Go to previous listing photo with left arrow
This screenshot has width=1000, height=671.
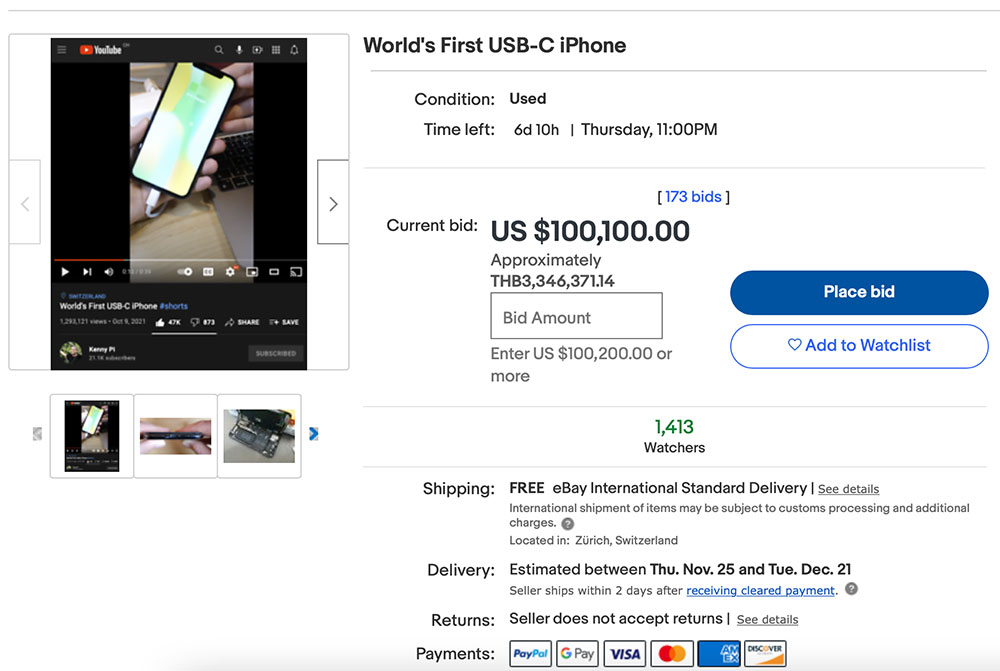click(x=25, y=203)
